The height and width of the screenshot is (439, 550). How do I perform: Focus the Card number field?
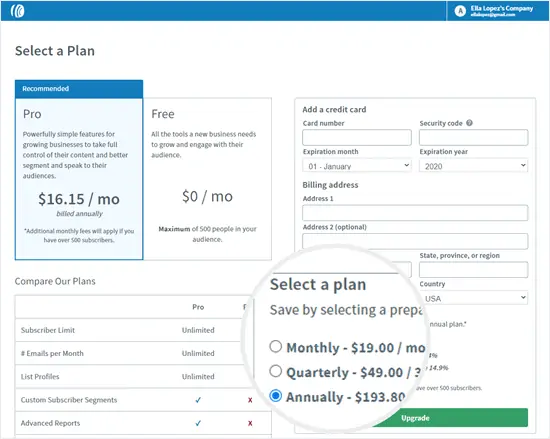pos(357,137)
